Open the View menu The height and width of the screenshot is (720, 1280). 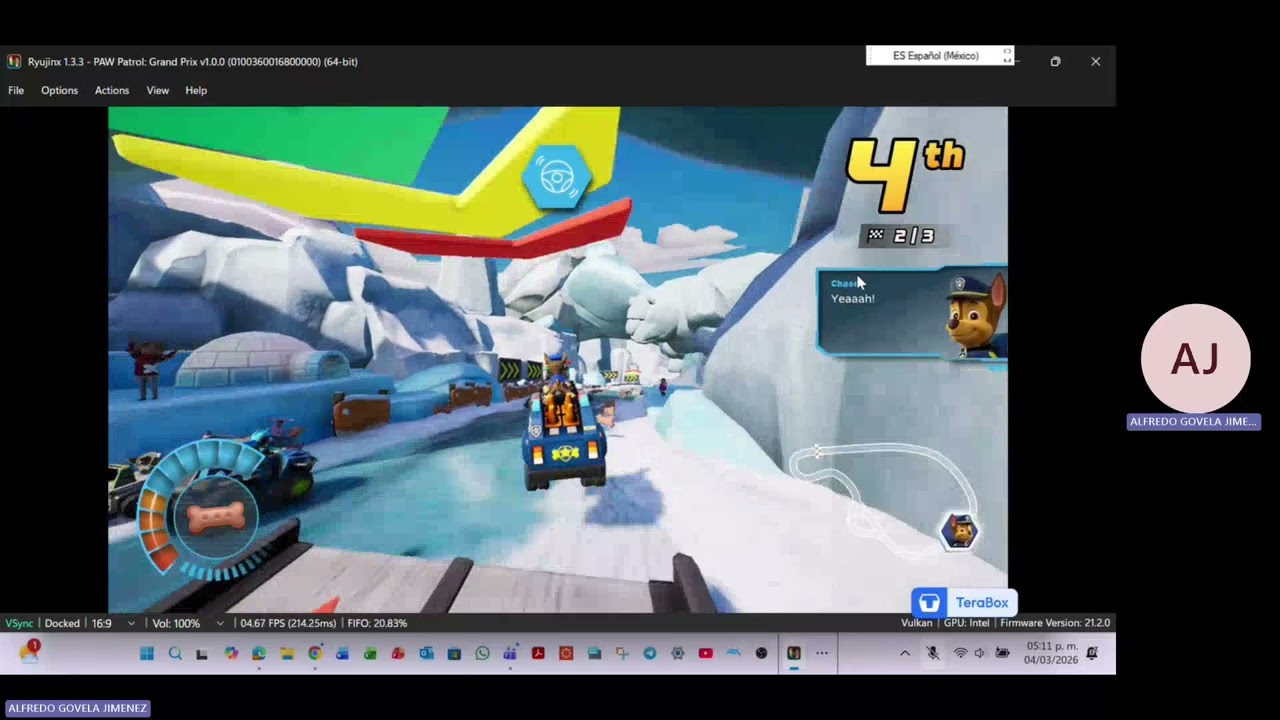[x=158, y=90]
